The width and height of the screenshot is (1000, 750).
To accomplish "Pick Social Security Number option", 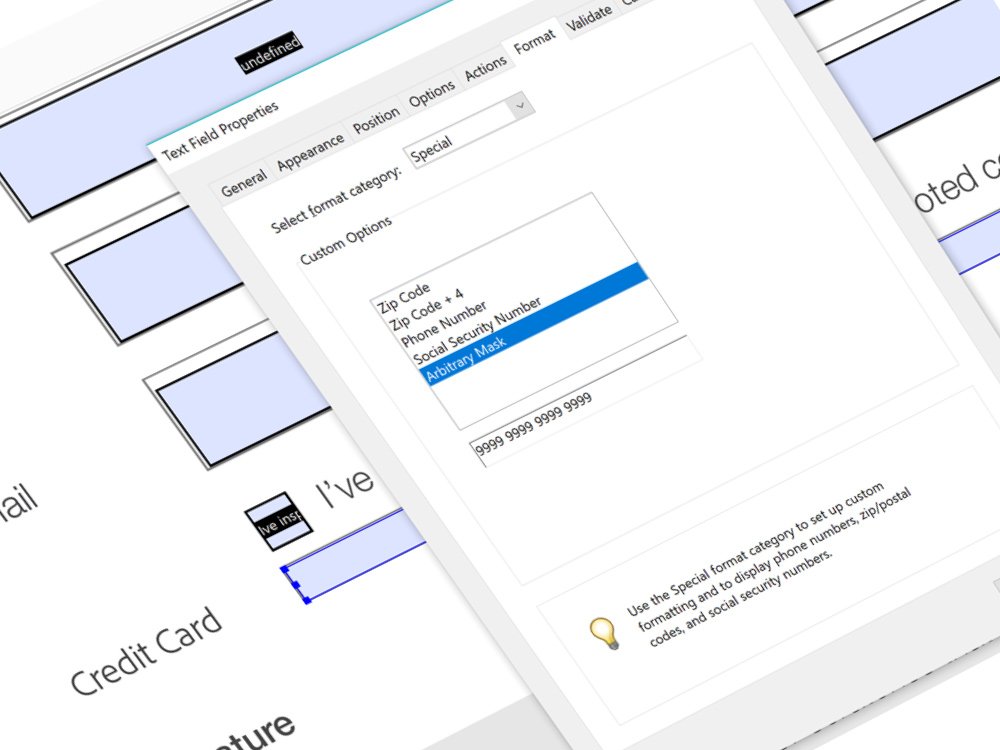I will coord(477,330).
